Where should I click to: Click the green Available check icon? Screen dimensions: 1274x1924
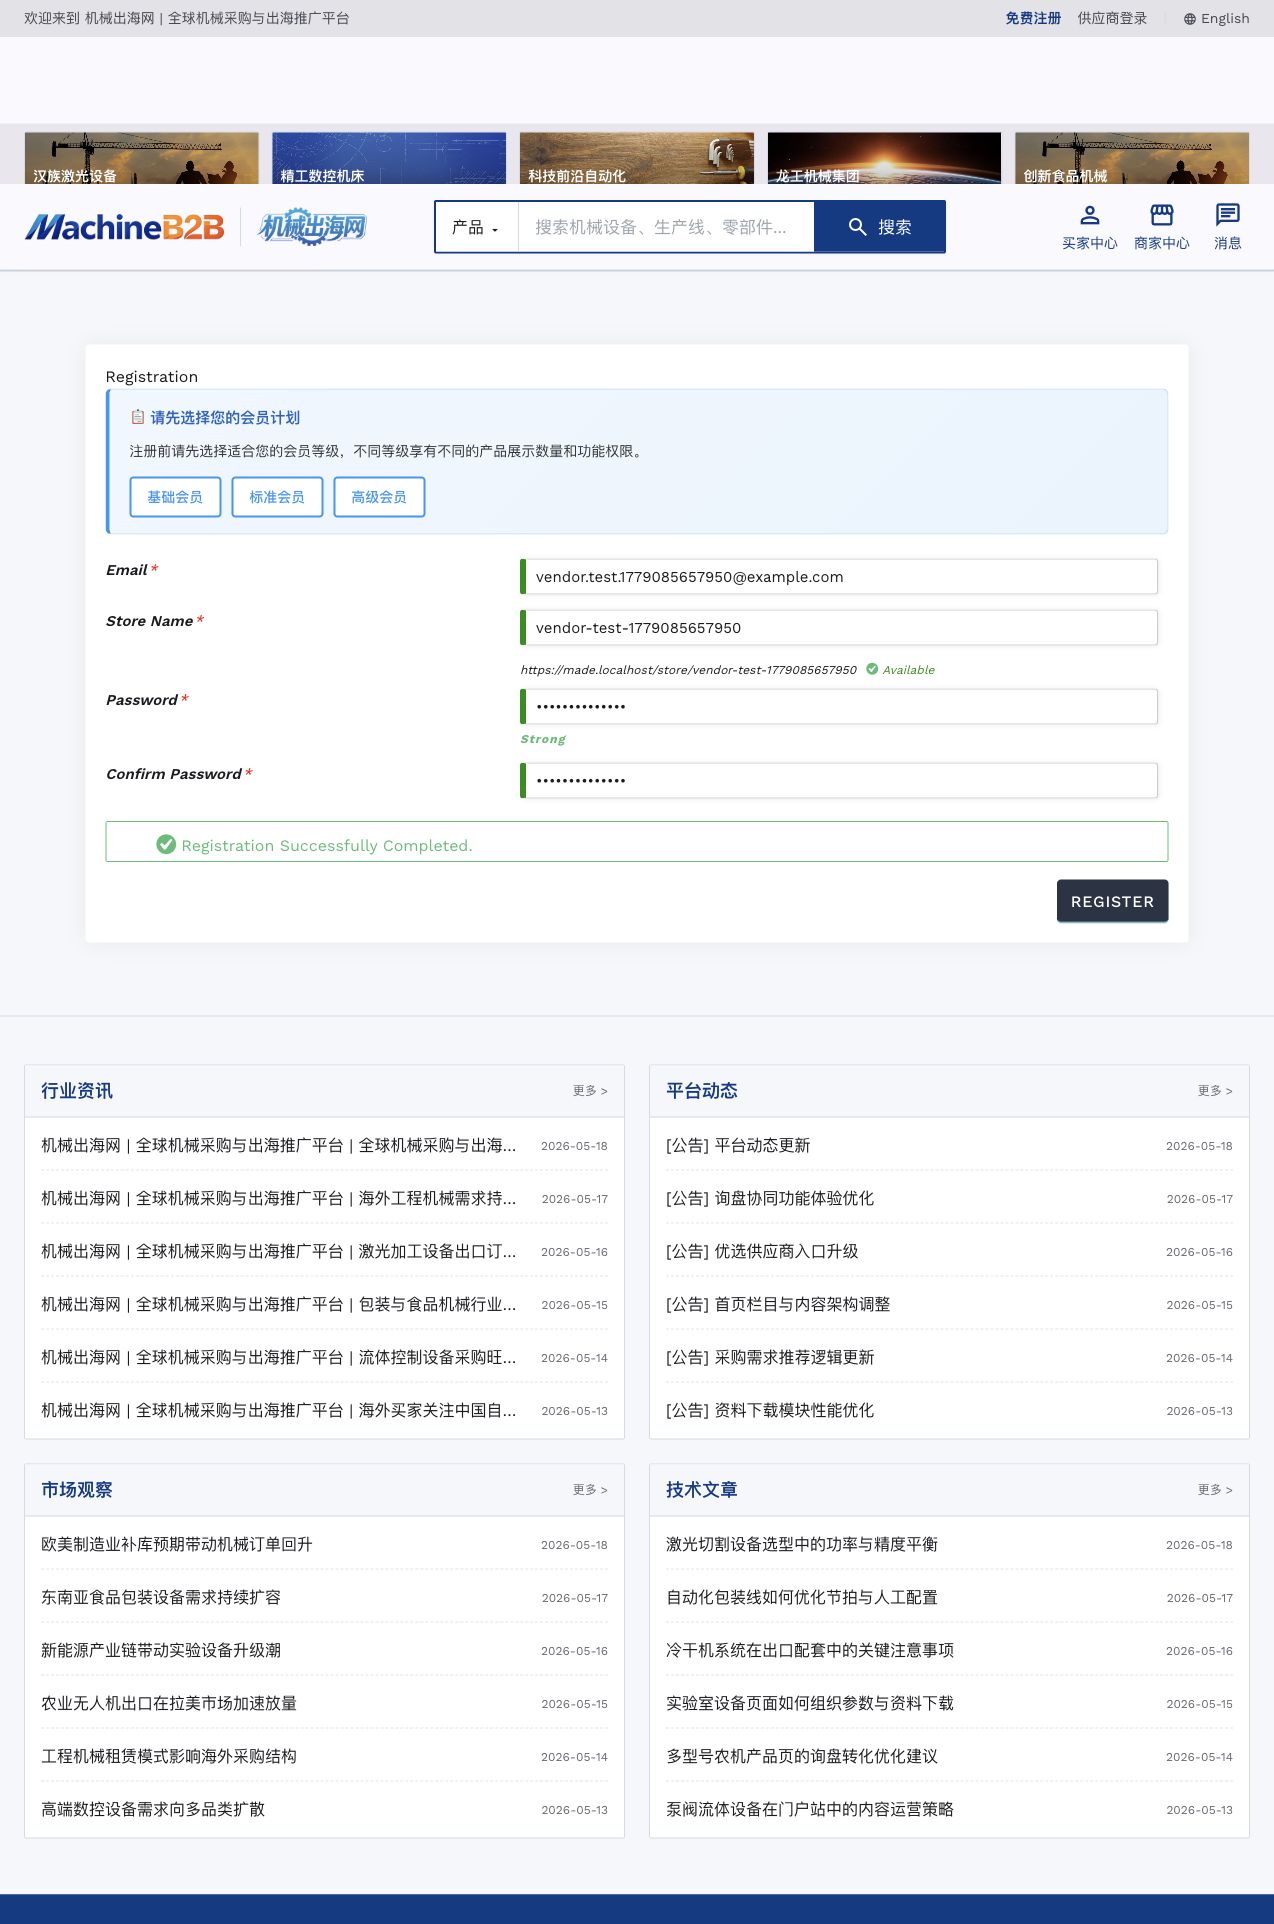pos(872,669)
